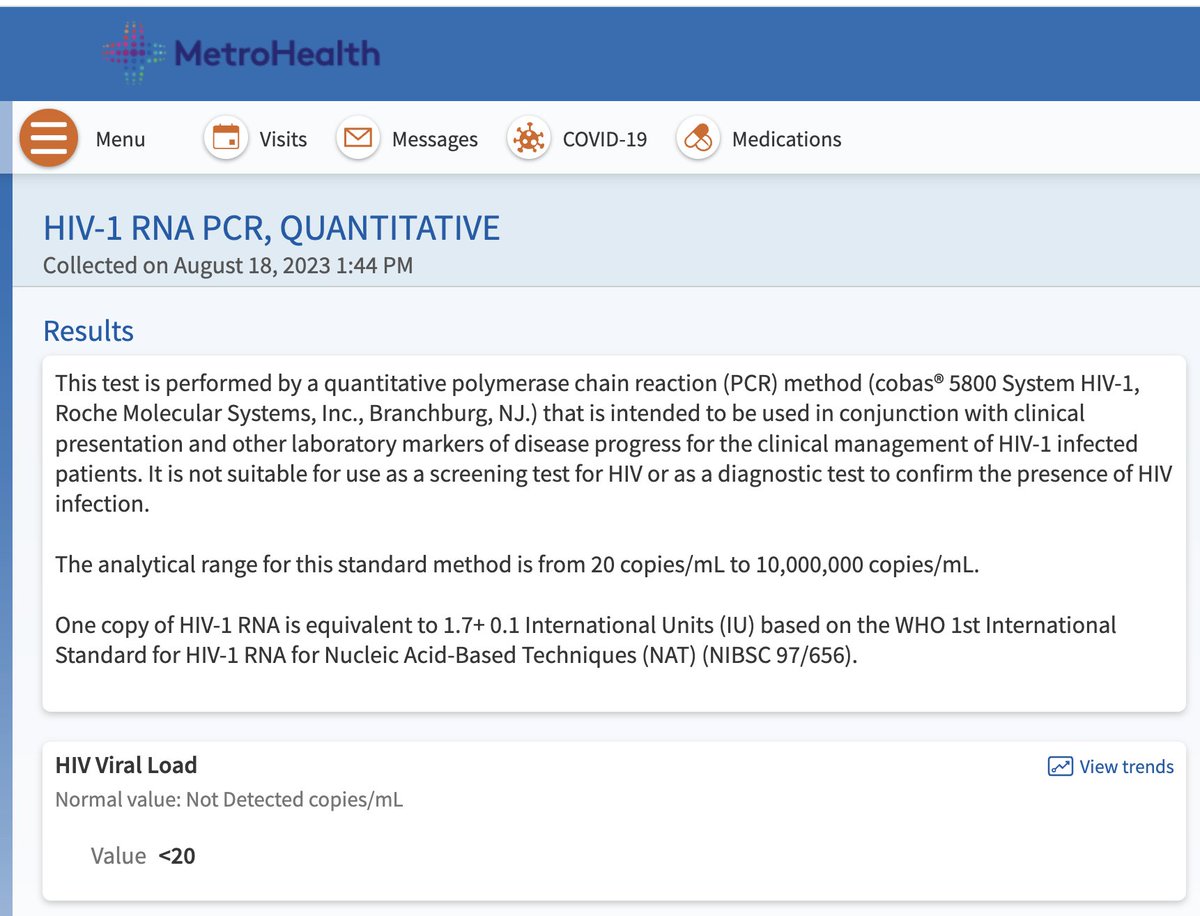Open the Medications section
Image resolution: width=1200 pixels, height=916 pixels.
coord(787,140)
